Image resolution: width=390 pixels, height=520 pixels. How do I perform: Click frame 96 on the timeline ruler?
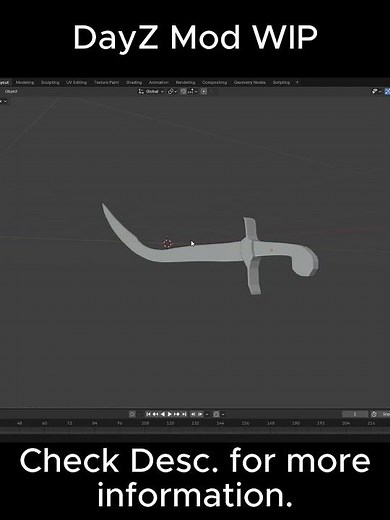(120, 423)
